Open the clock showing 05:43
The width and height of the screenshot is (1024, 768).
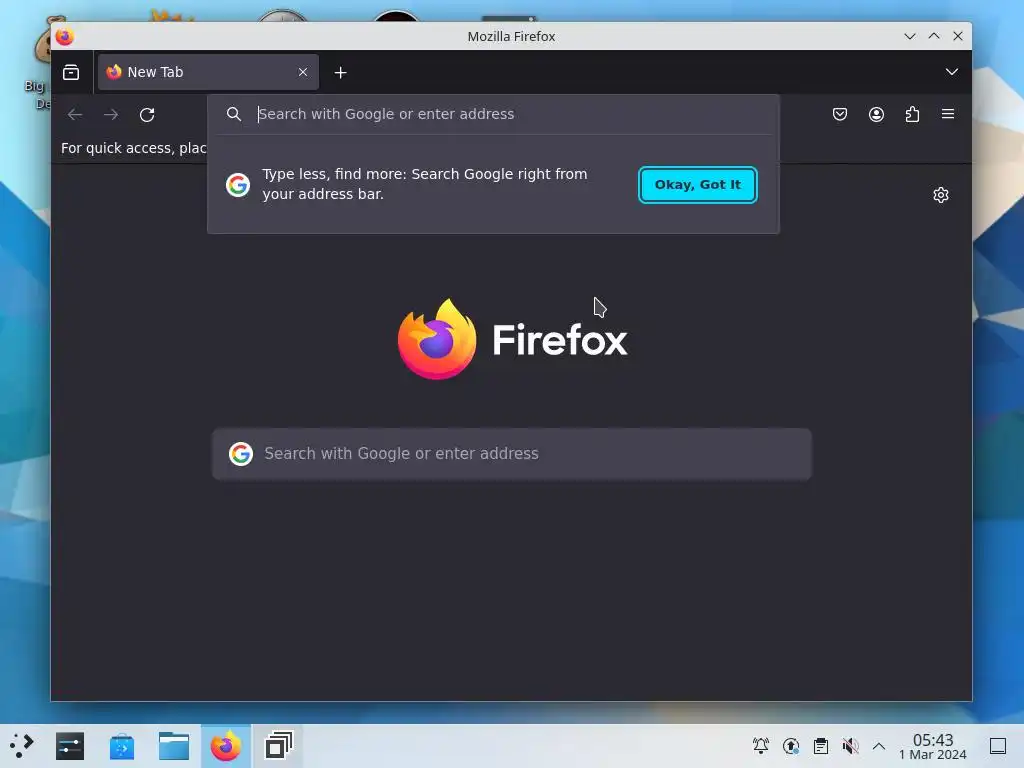933,746
